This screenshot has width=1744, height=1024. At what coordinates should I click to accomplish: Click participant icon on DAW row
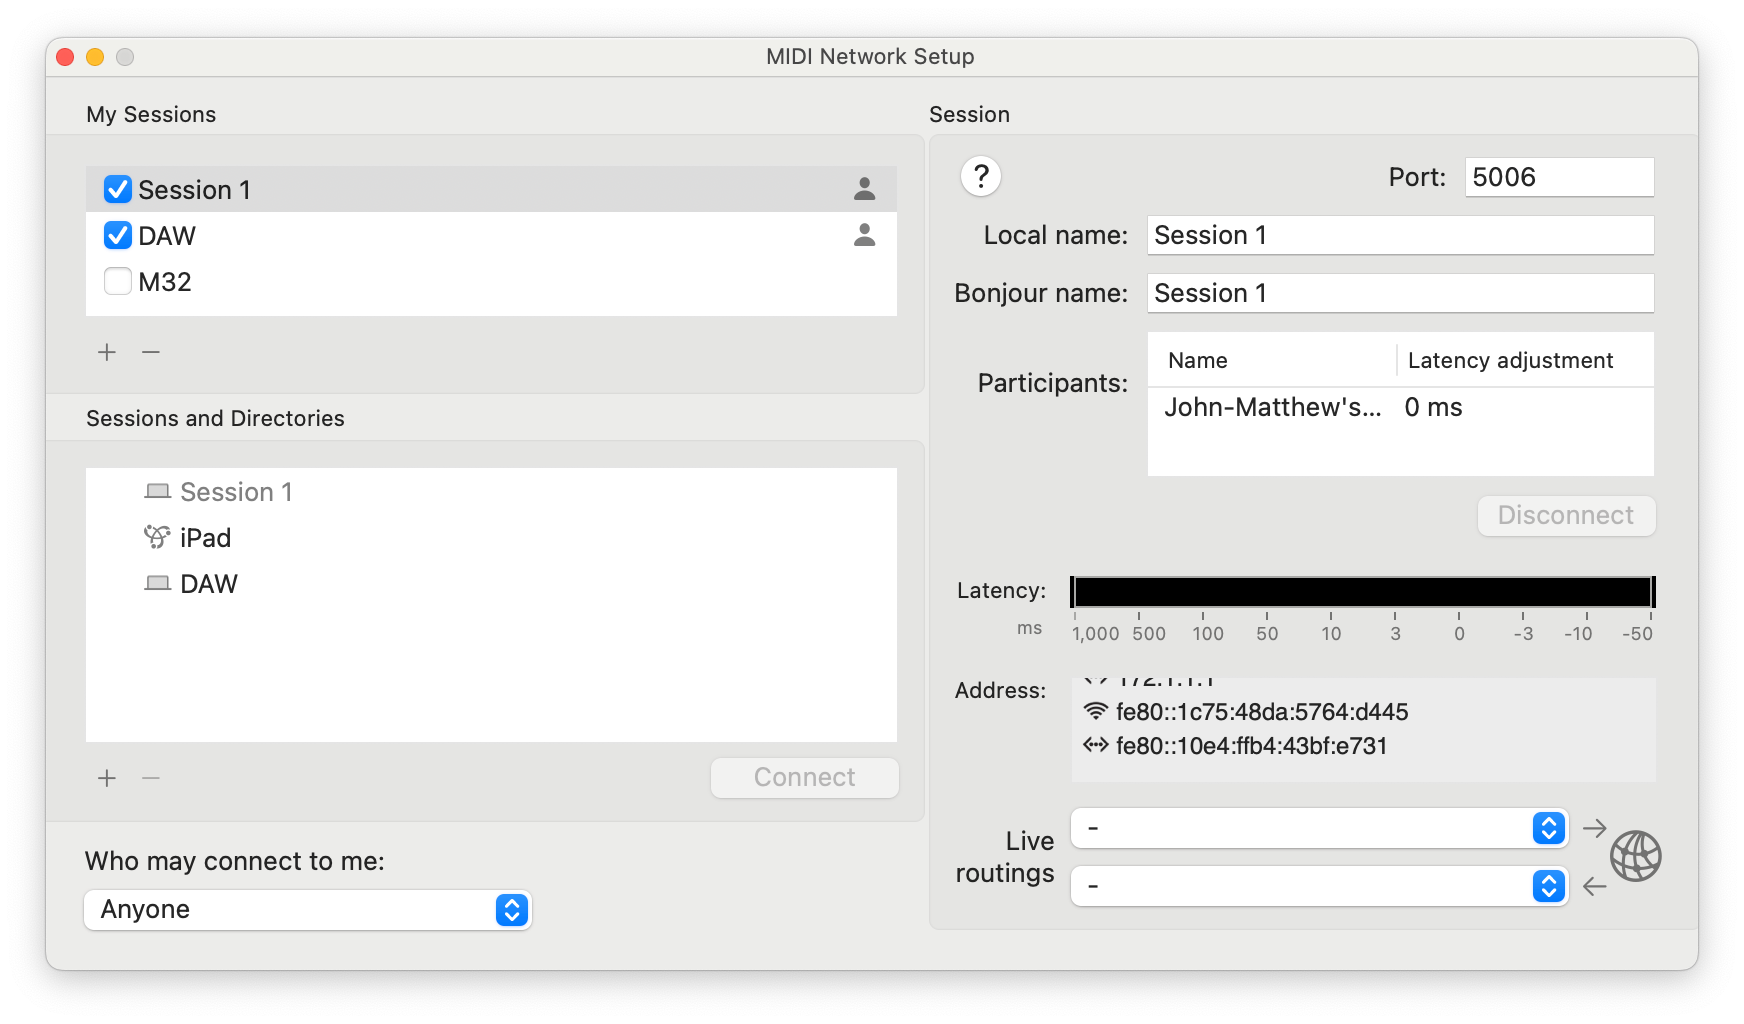(x=865, y=235)
